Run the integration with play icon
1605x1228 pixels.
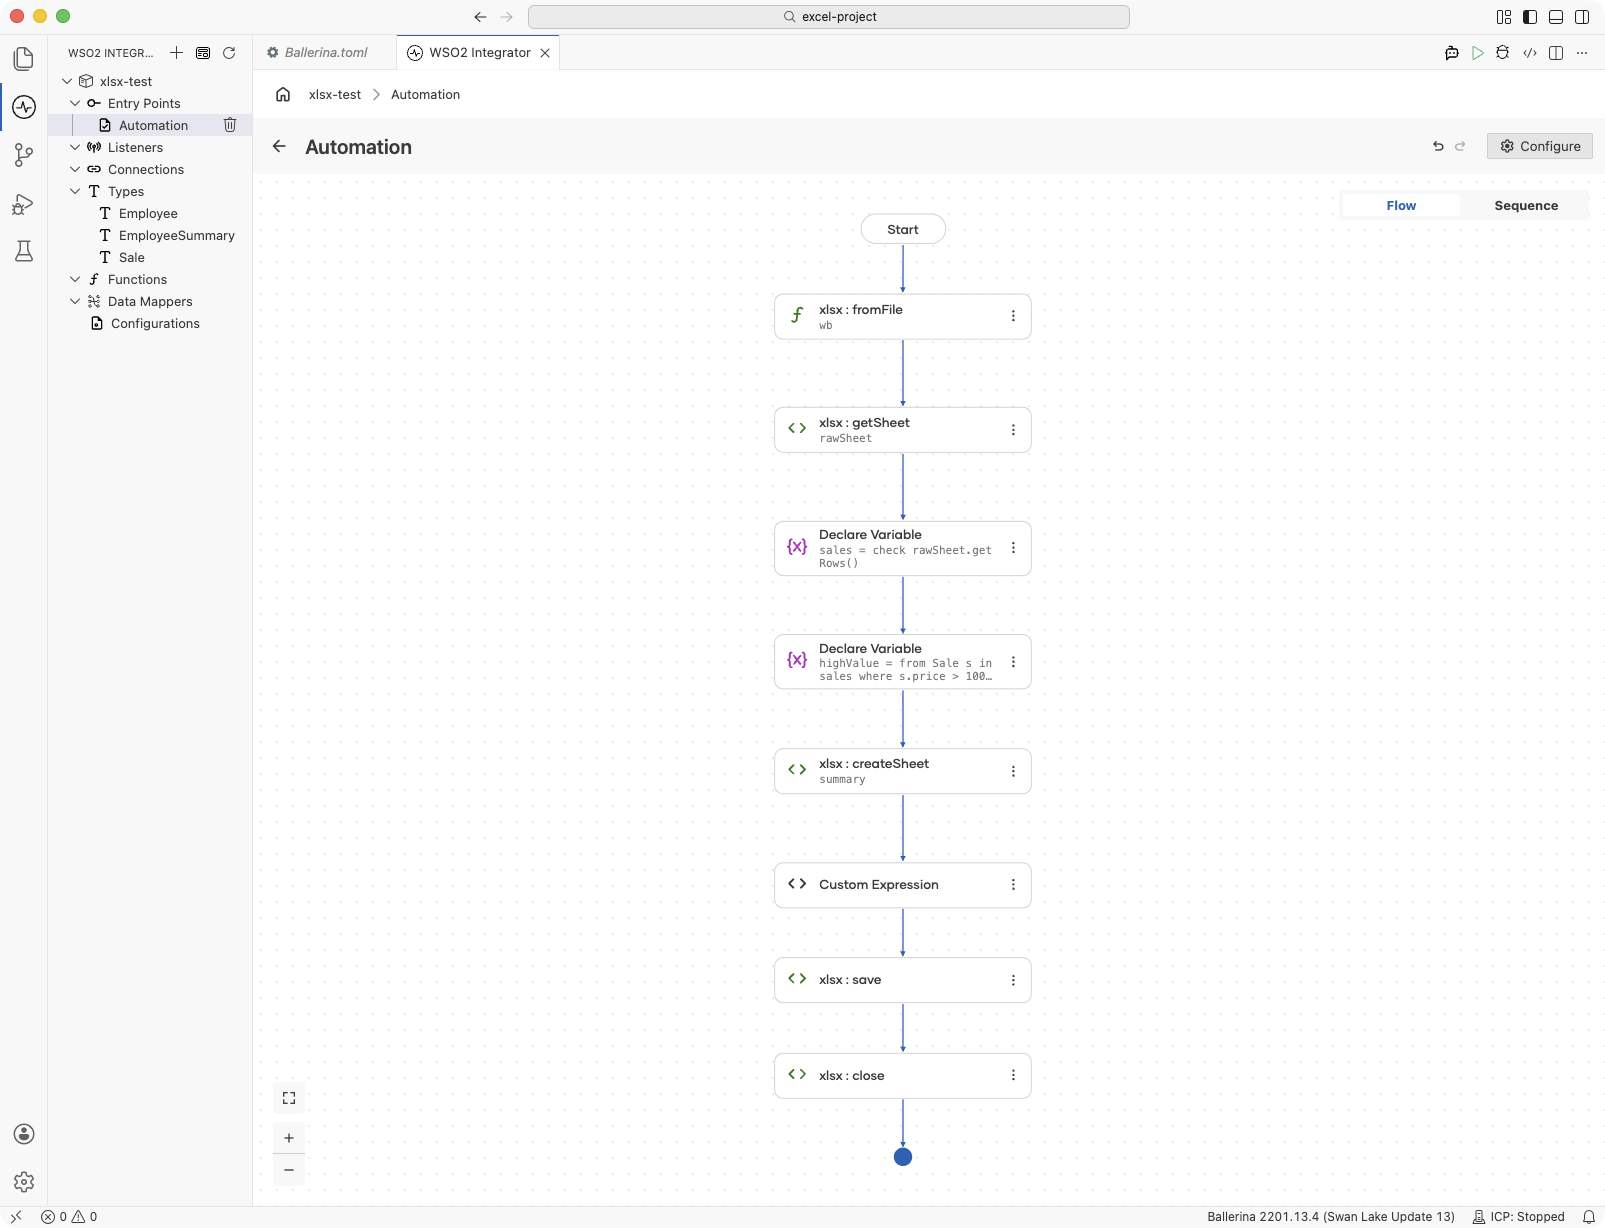(1478, 53)
